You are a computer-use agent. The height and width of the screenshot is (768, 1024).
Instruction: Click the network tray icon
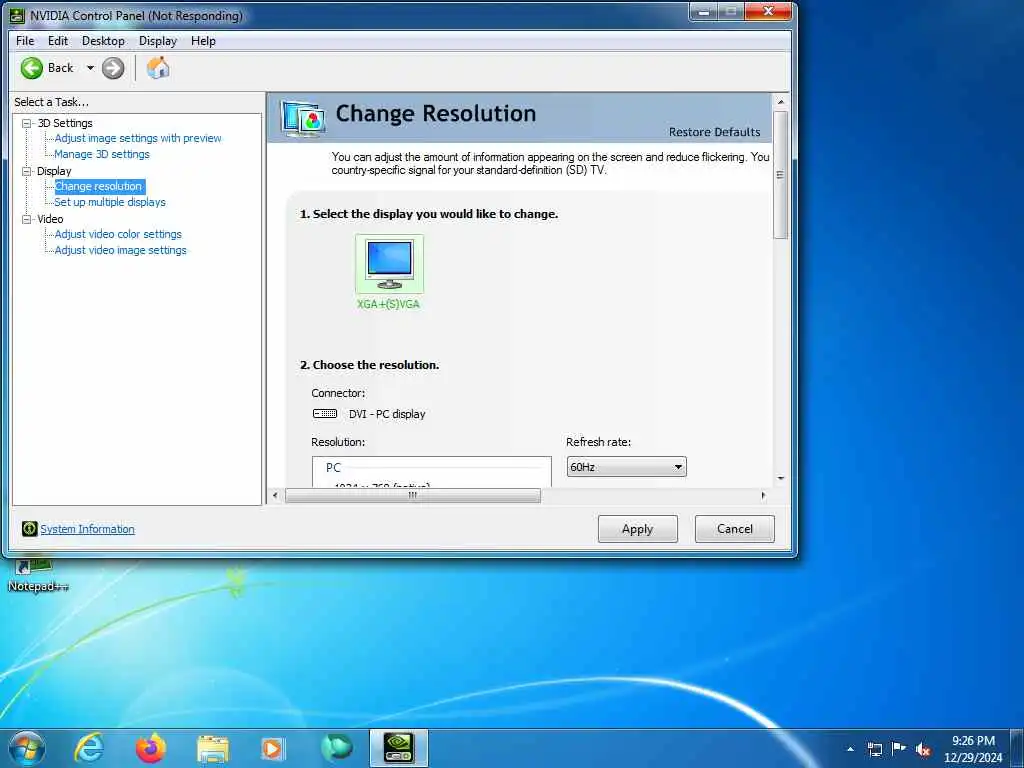point(874,749)
